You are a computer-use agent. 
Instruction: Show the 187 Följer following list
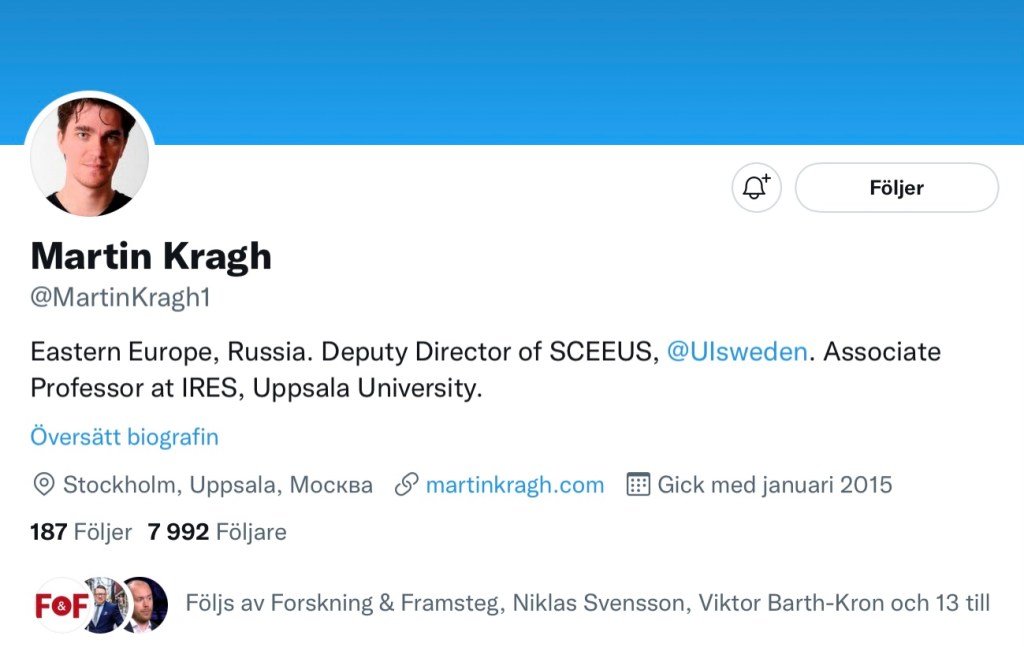click(81, 532)
